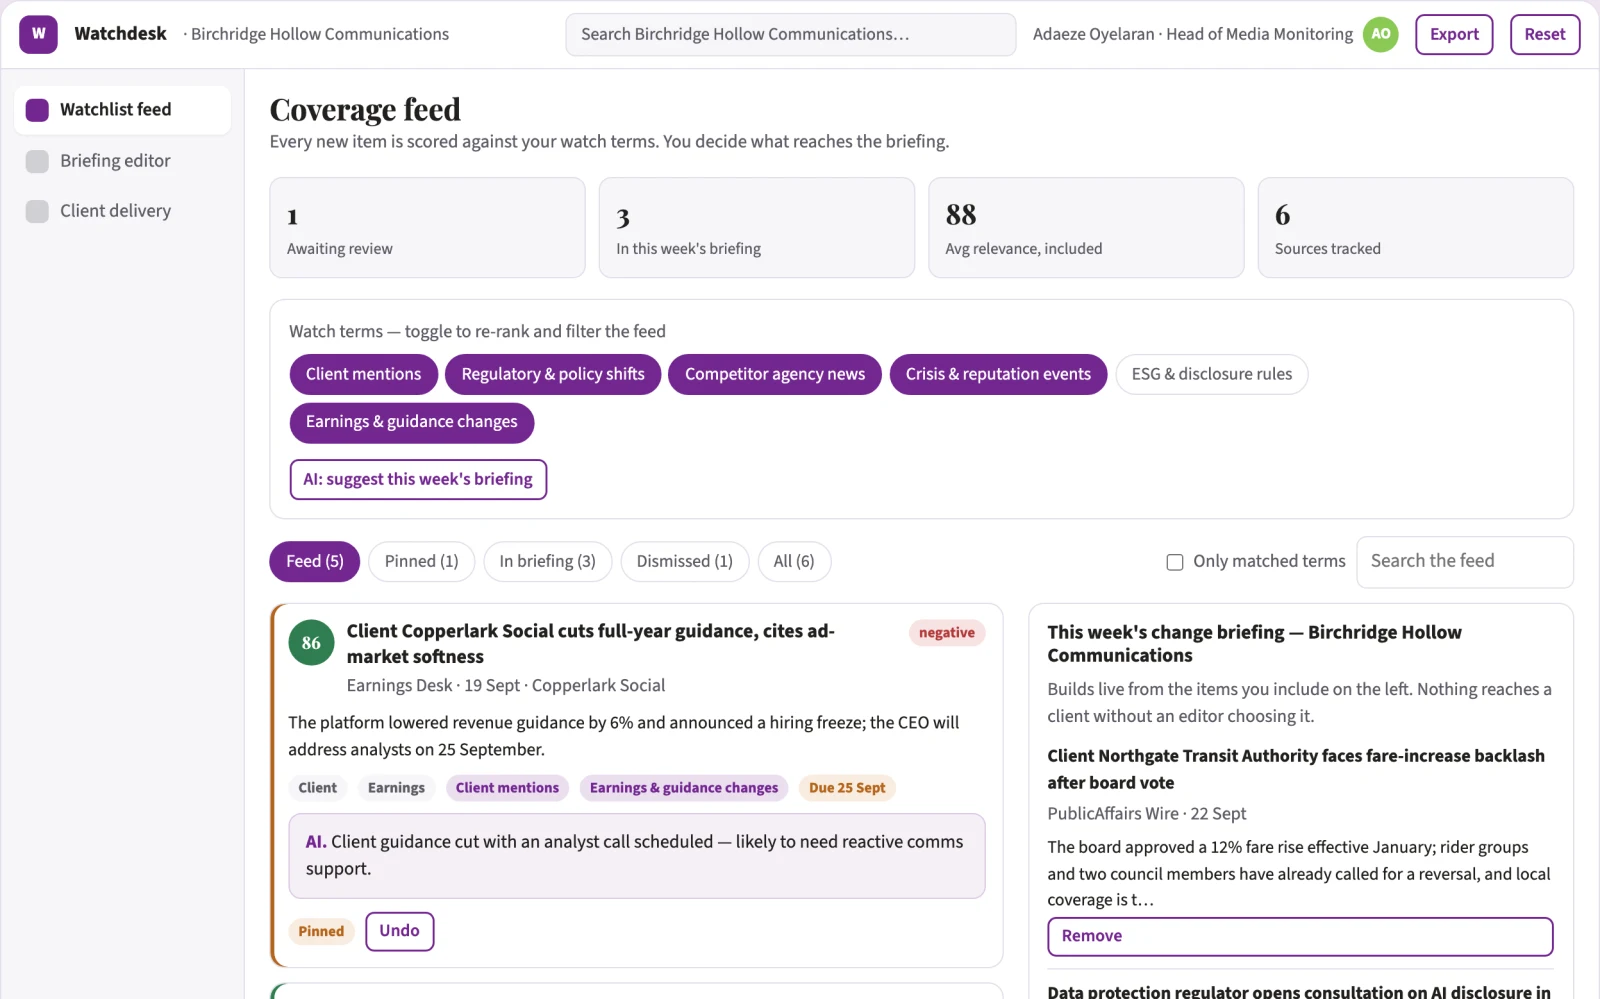Click the Pinned status label
Screen dimensions: 1600x999
(321, 932)
